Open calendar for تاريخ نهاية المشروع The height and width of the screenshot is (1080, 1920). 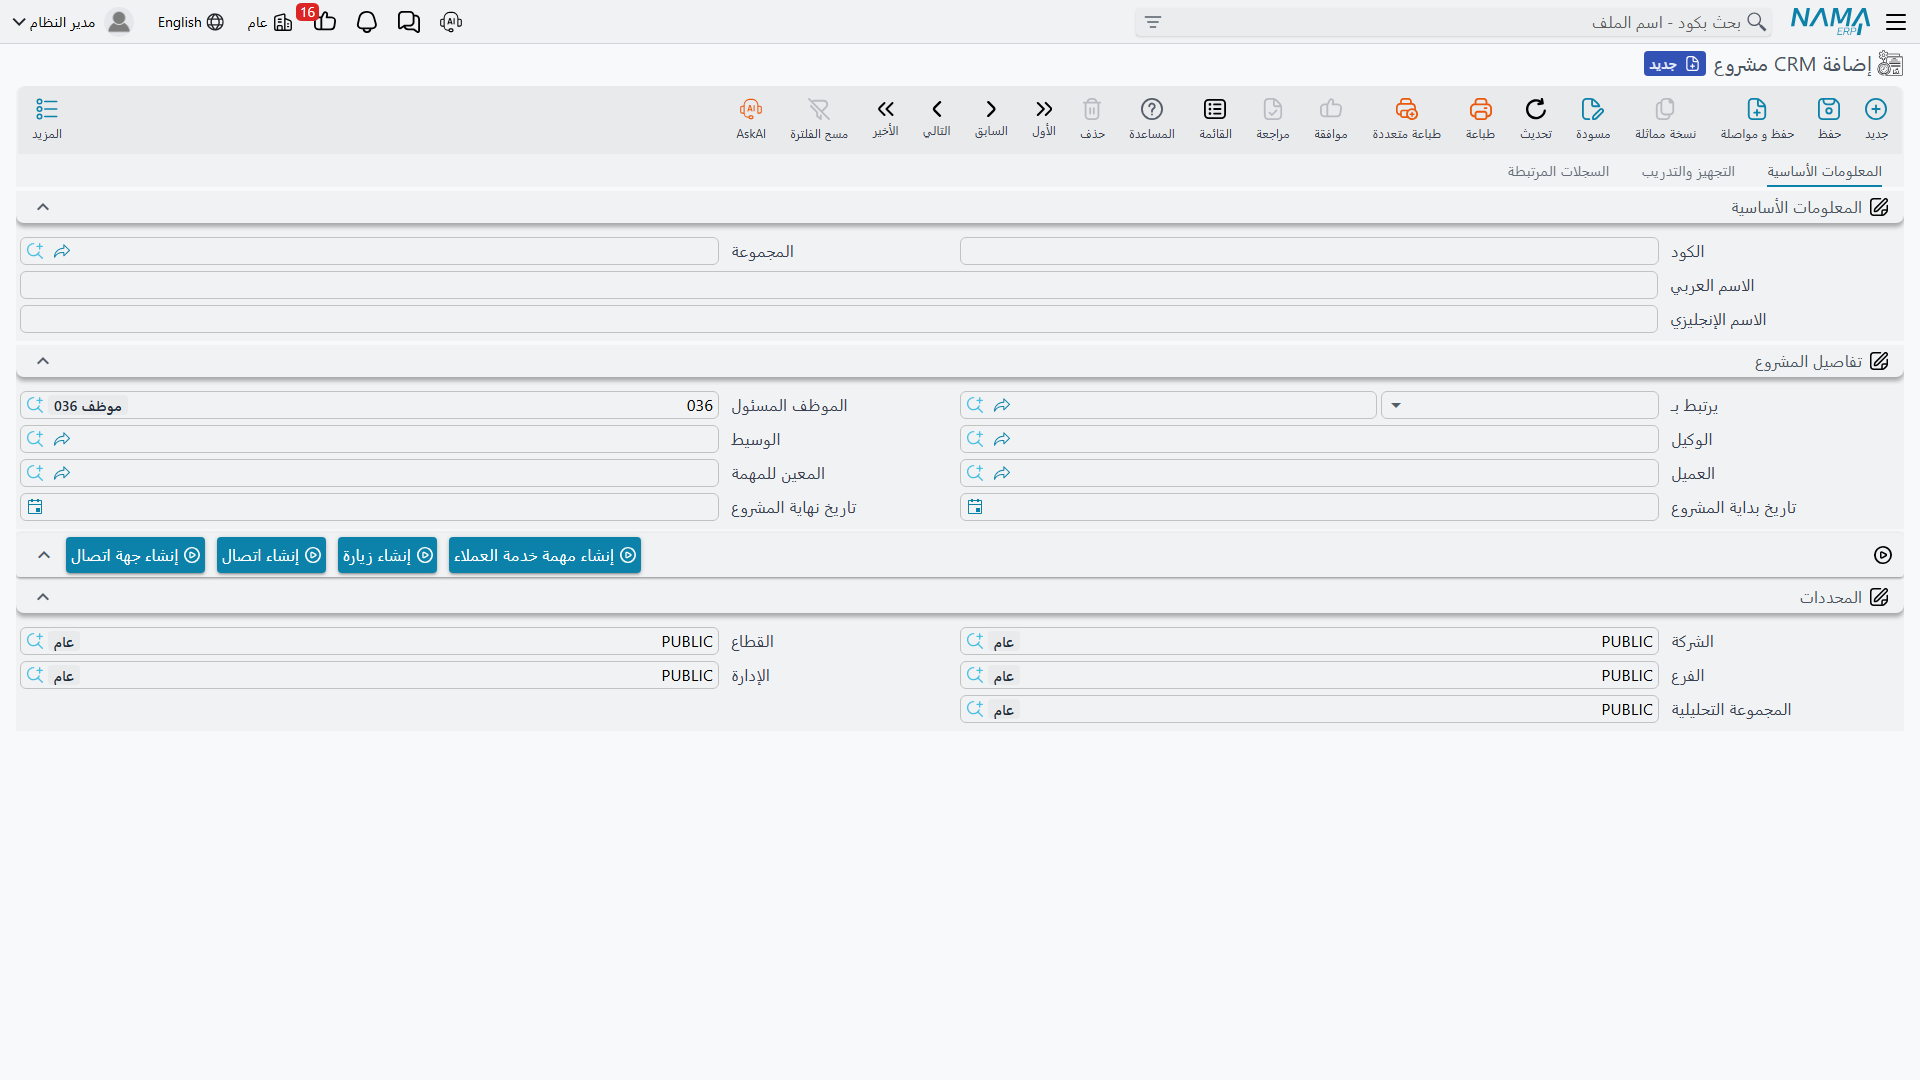tap(35, 507)
